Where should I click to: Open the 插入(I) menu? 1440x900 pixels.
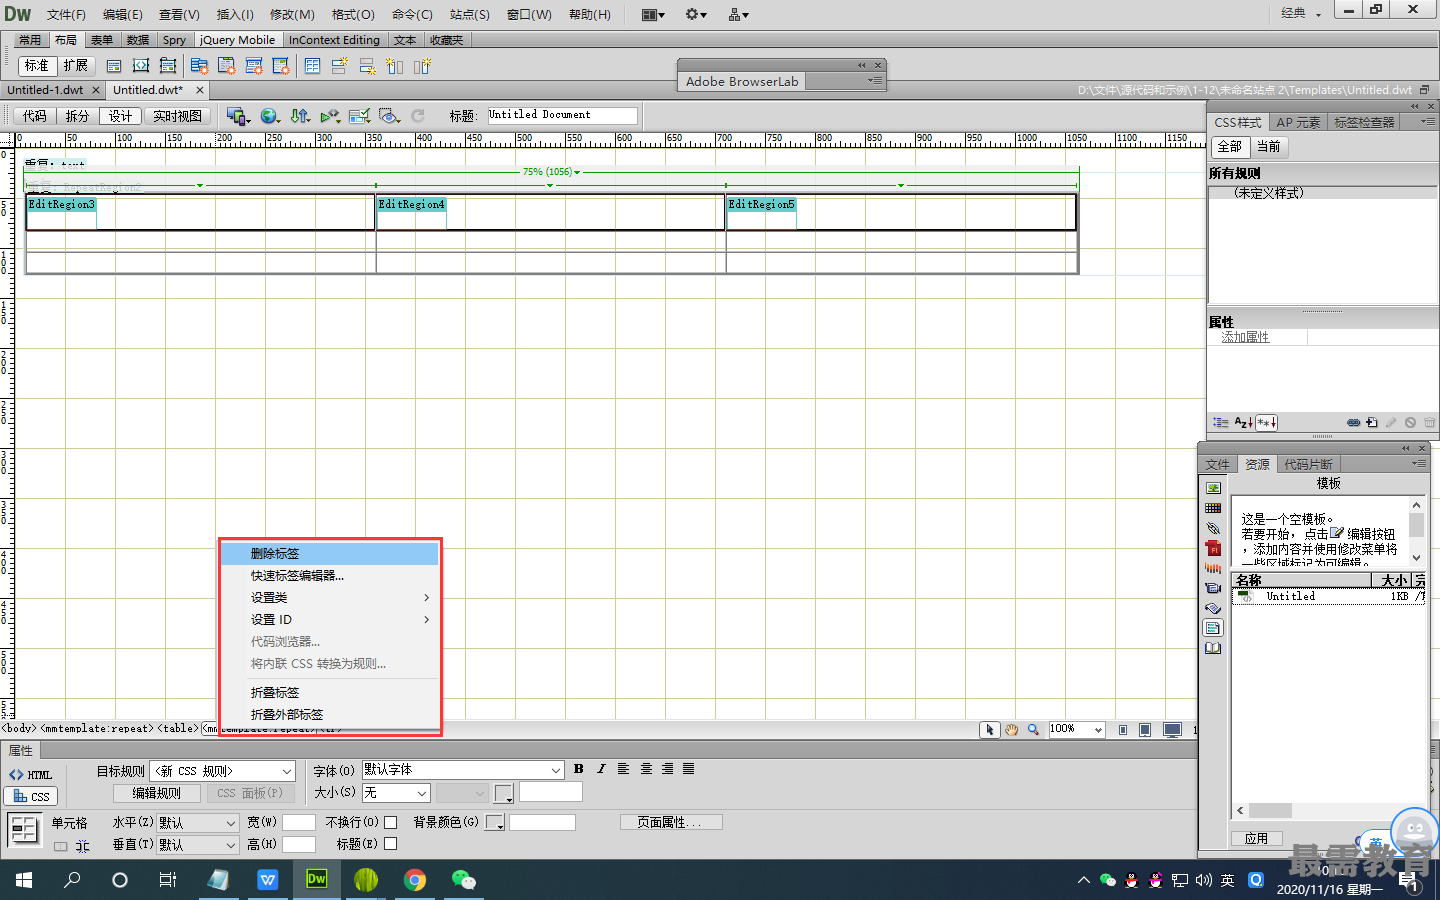tap(235, 14)
